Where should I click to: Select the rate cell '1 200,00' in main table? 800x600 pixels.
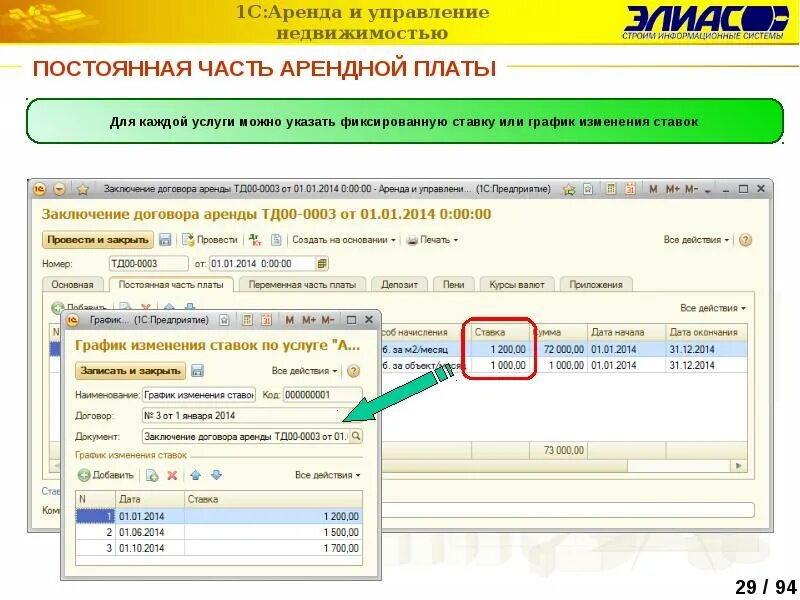tap(500, 349)
